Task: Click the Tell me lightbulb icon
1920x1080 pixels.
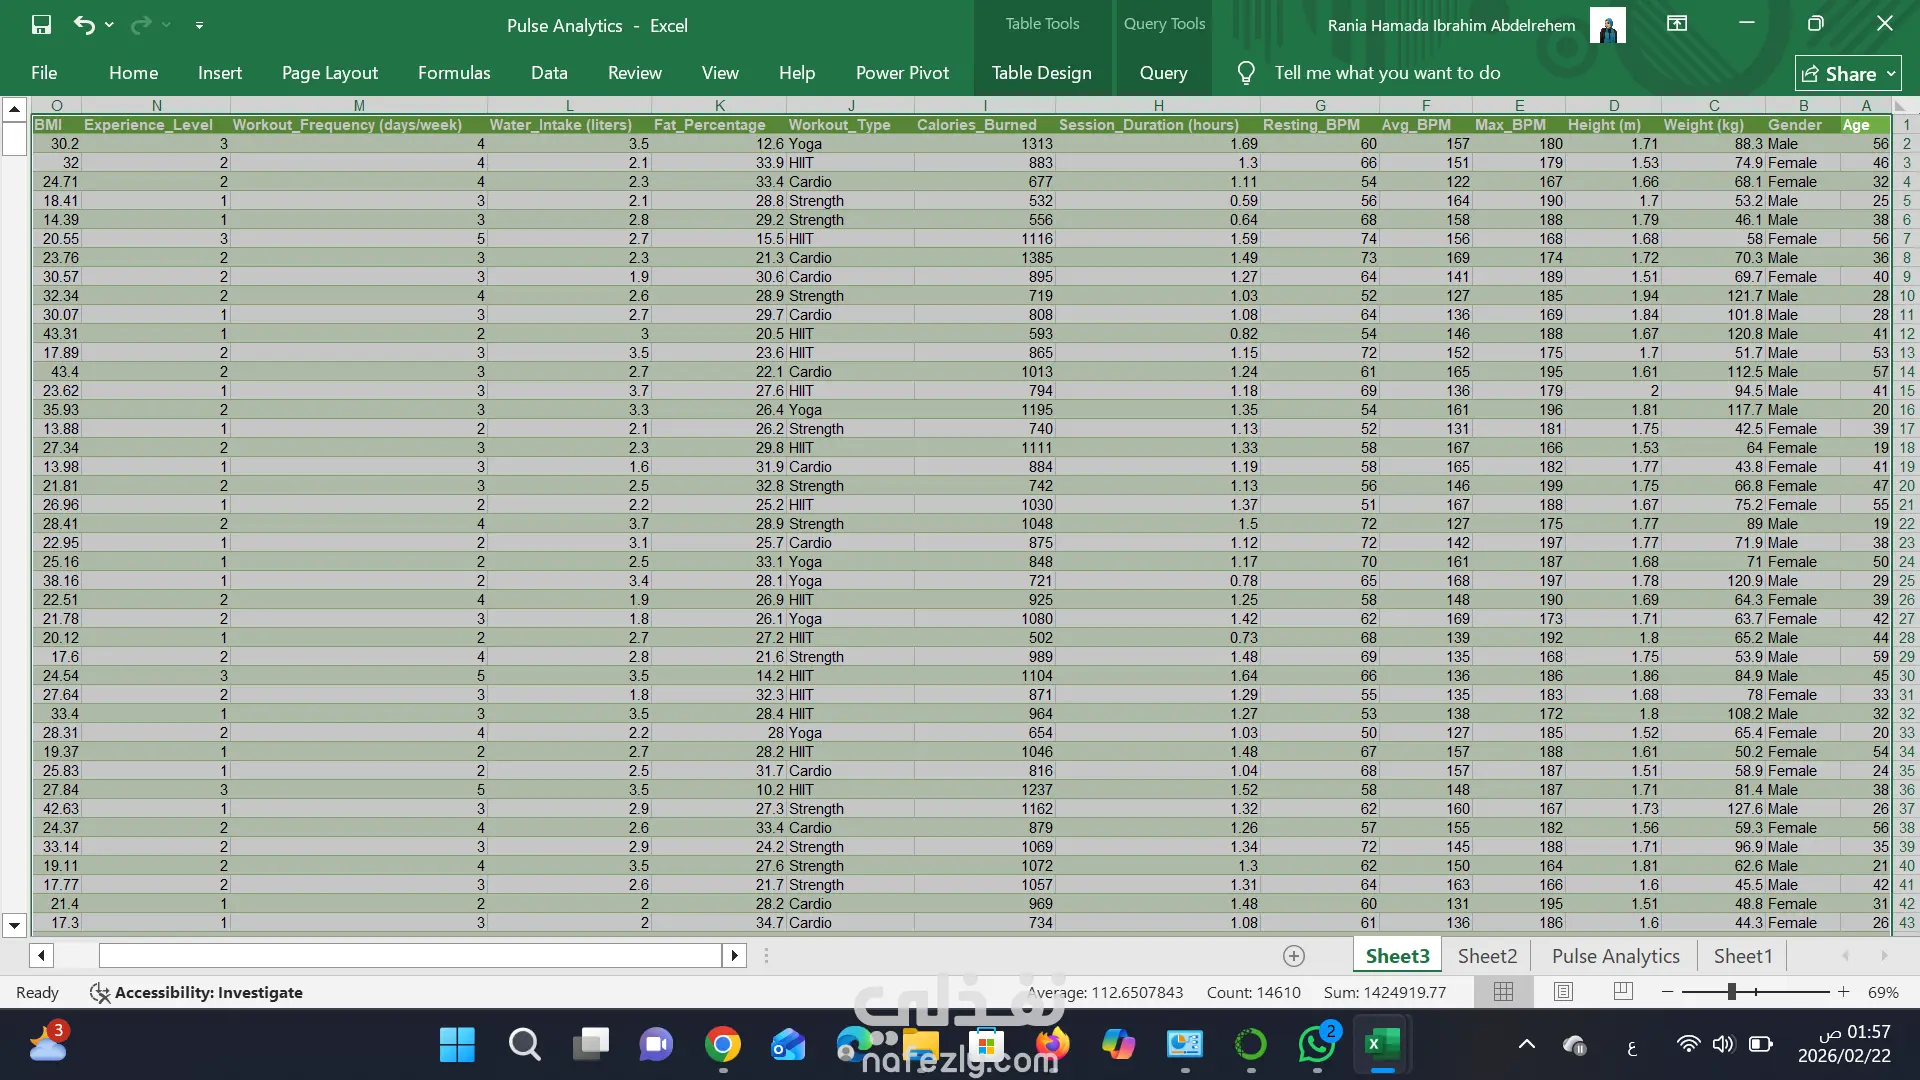Action: click(x=1246, y=73)
